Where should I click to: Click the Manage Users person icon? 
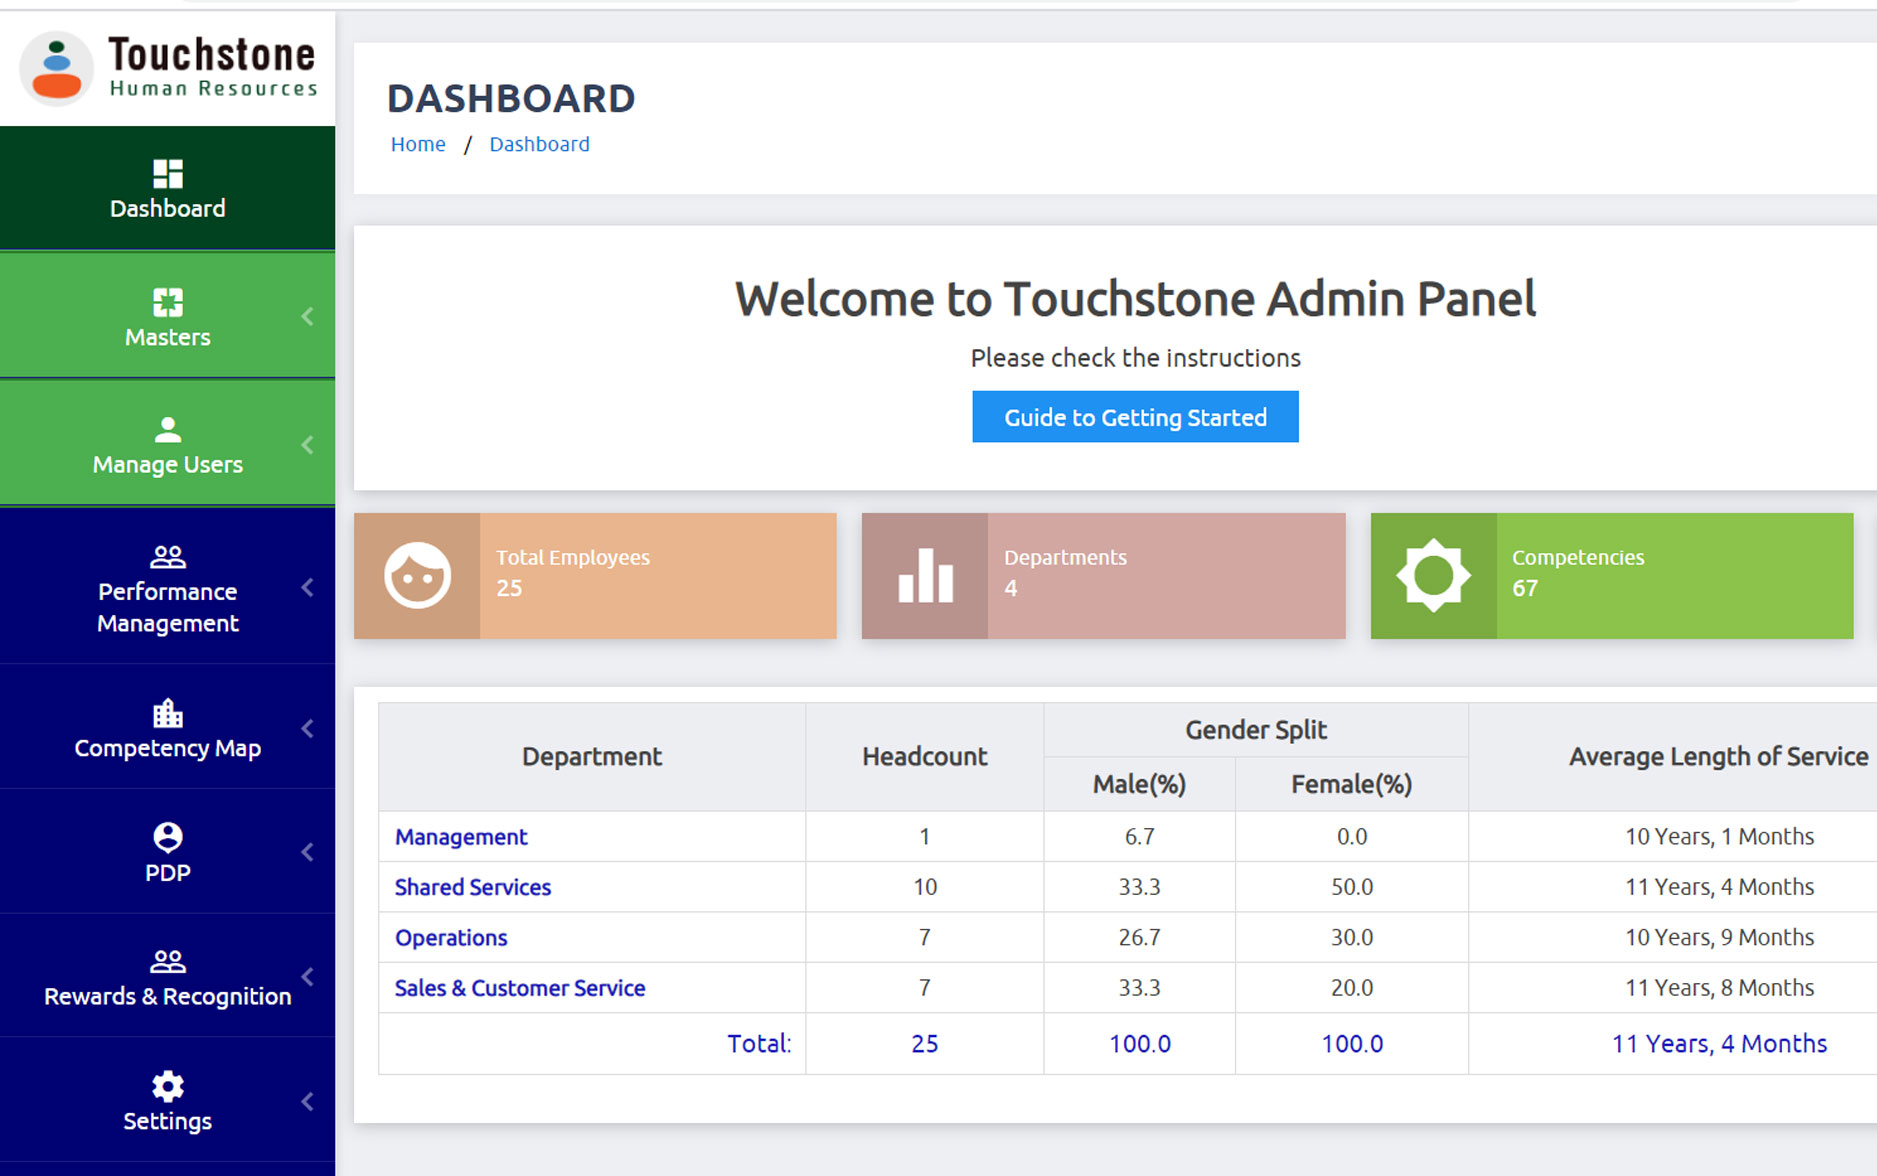167,430
